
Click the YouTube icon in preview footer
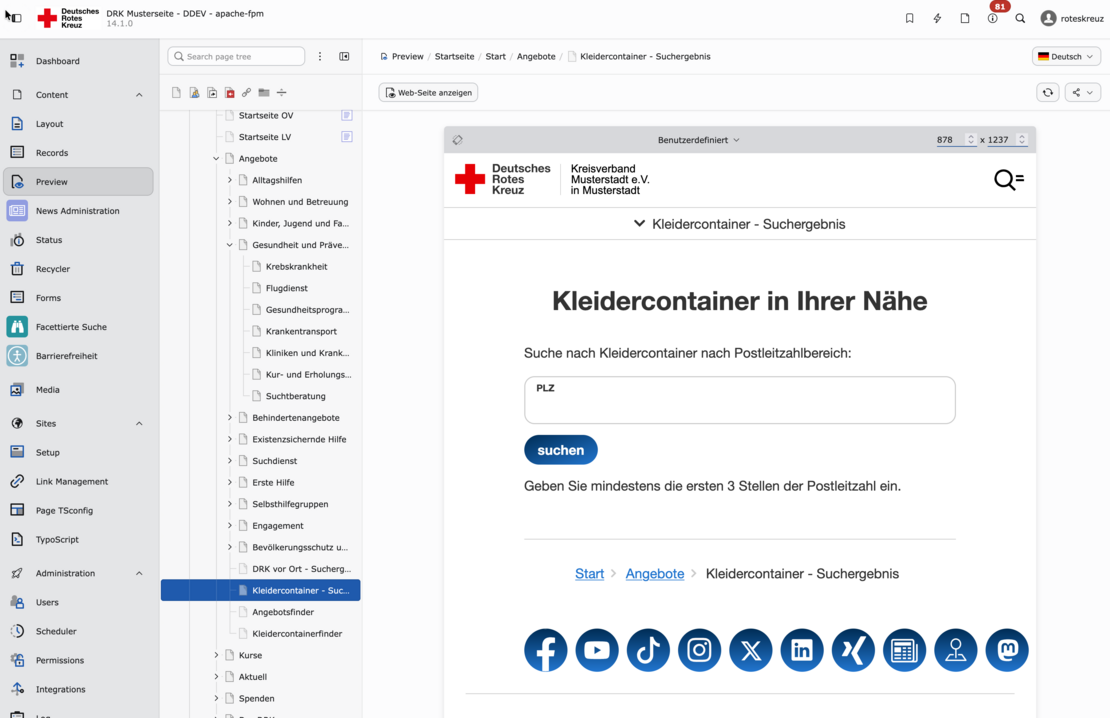pos(597,650)
